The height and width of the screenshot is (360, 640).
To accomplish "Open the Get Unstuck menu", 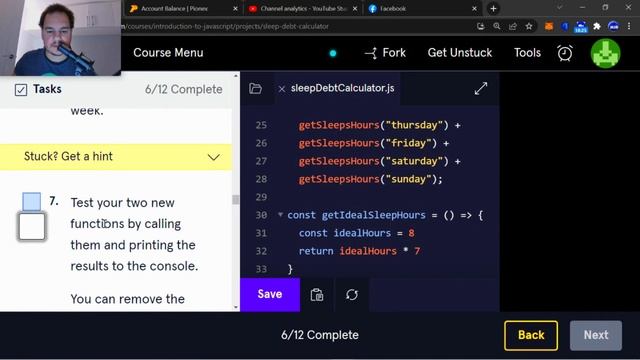I will [460, 53].
